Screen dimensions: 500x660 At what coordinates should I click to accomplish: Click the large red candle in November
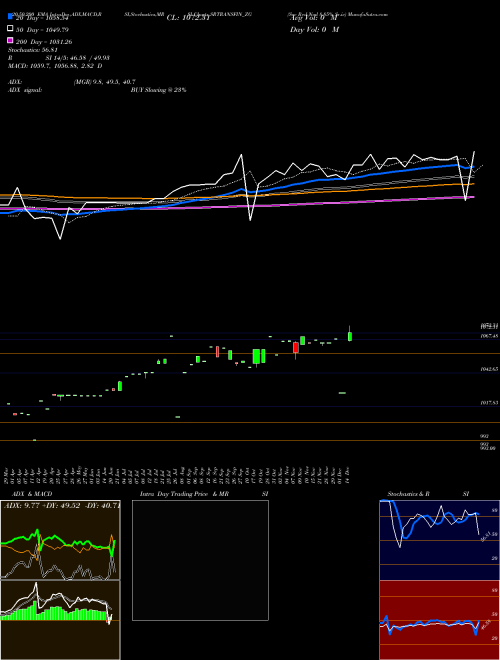pyautogui.click(x=296, y=348)
